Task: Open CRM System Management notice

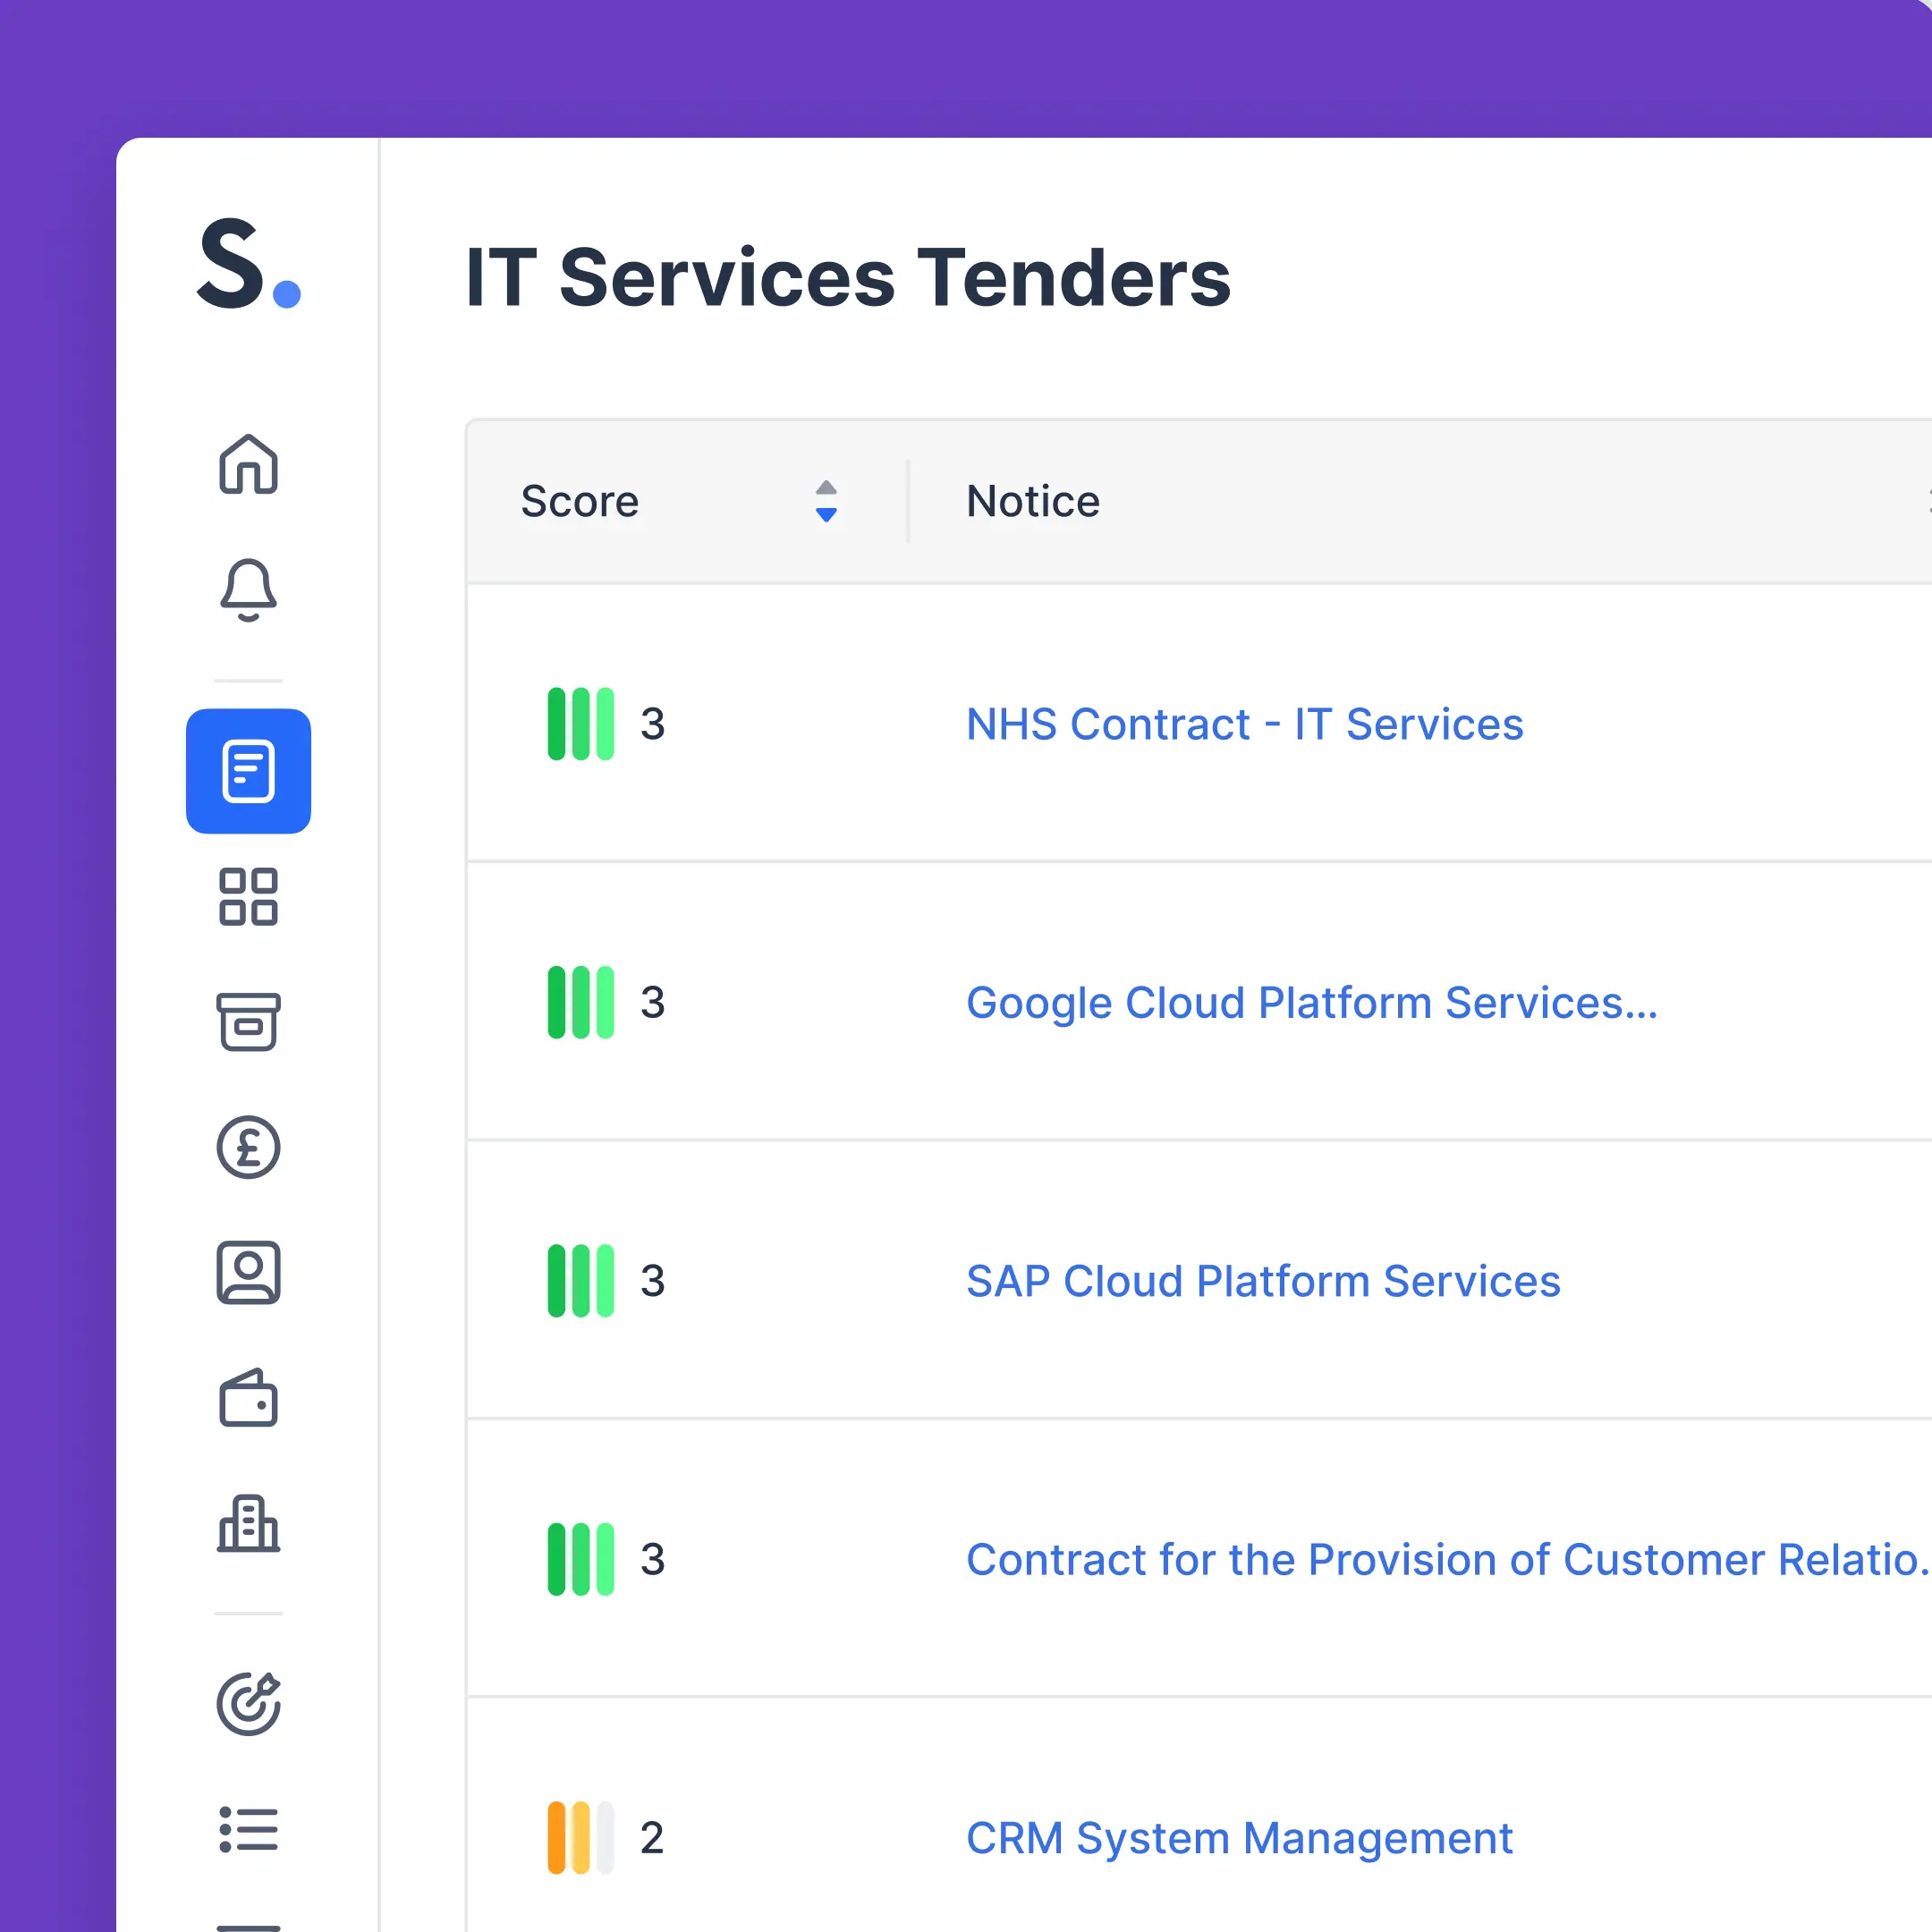Action: click(1239, 1838)
